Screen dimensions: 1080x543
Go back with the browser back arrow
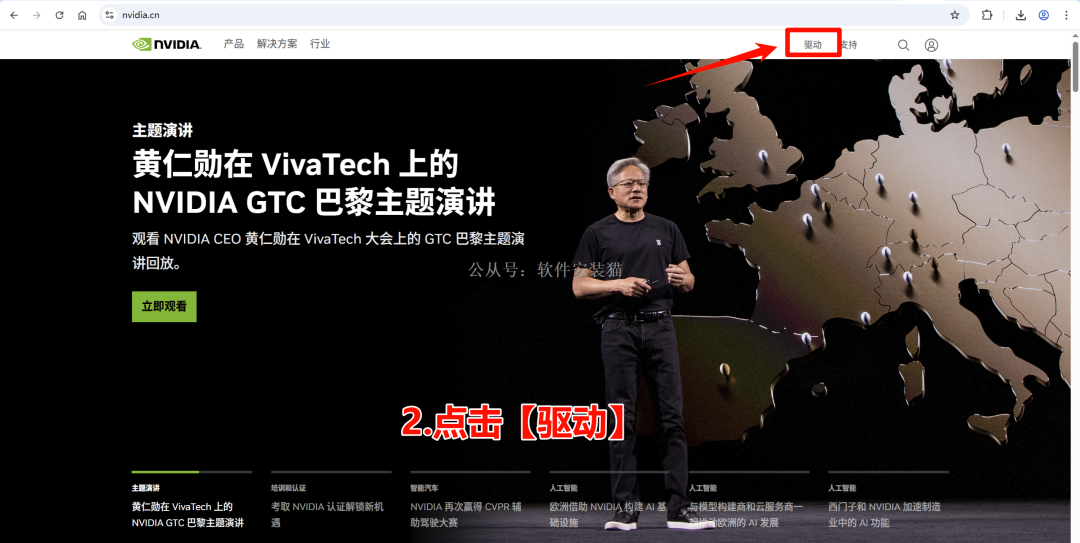click(x=14, y=15)
